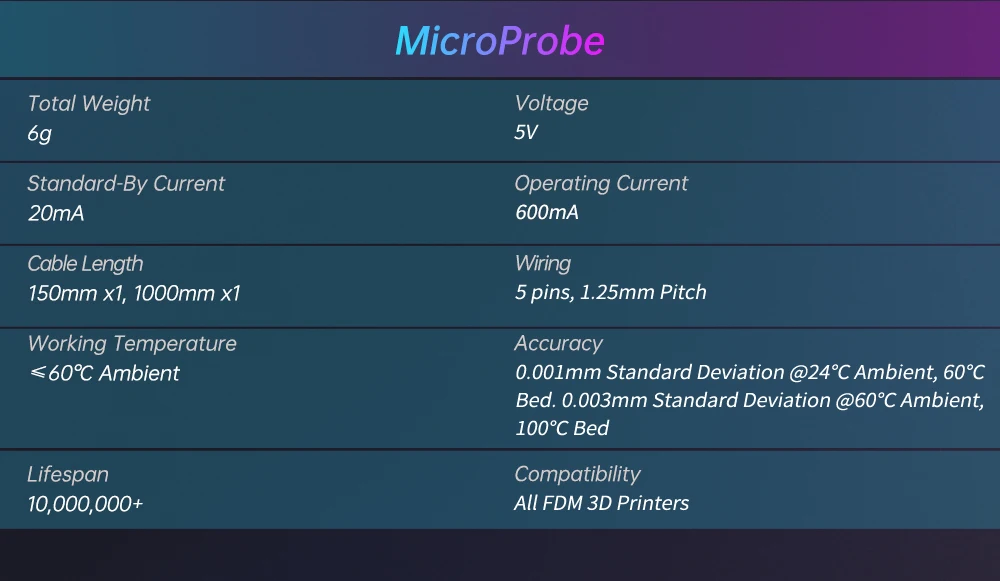Click the MicroProbe title heading
This screenshot has width=1000, height=581.
pos(499,41)
